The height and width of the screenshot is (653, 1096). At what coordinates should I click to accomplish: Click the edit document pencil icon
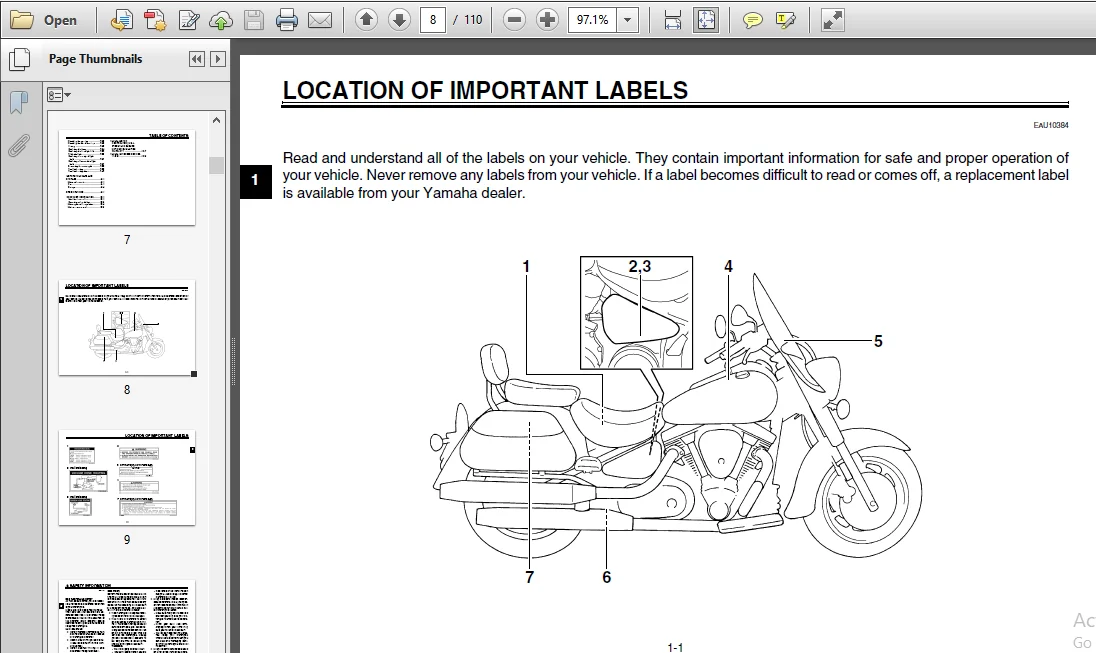tap(188, 20)
